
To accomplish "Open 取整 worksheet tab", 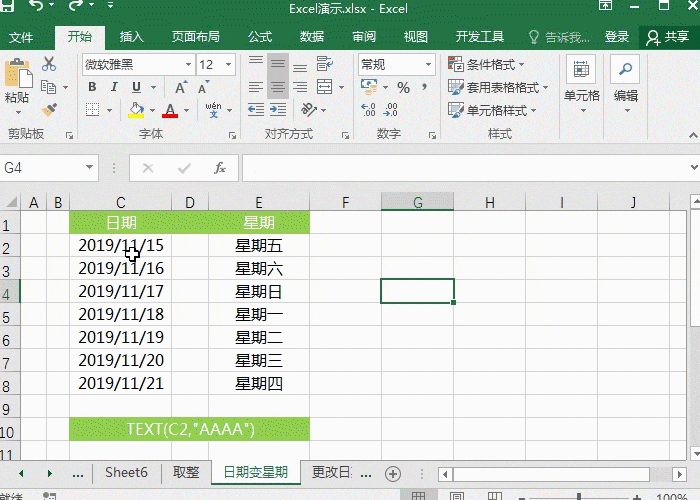I will coord(186,472).
